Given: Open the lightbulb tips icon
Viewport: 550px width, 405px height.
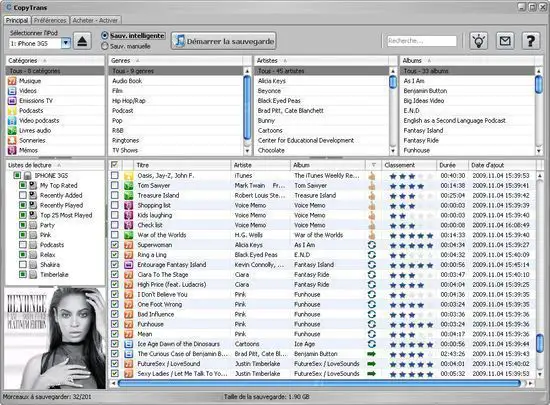Looking at the screenshot, I should 479,41.
